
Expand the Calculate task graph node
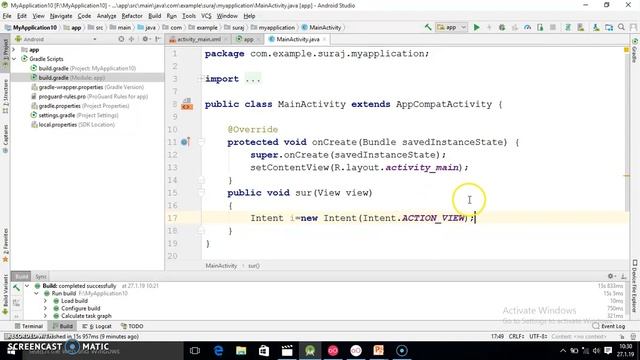coord(45,316)
